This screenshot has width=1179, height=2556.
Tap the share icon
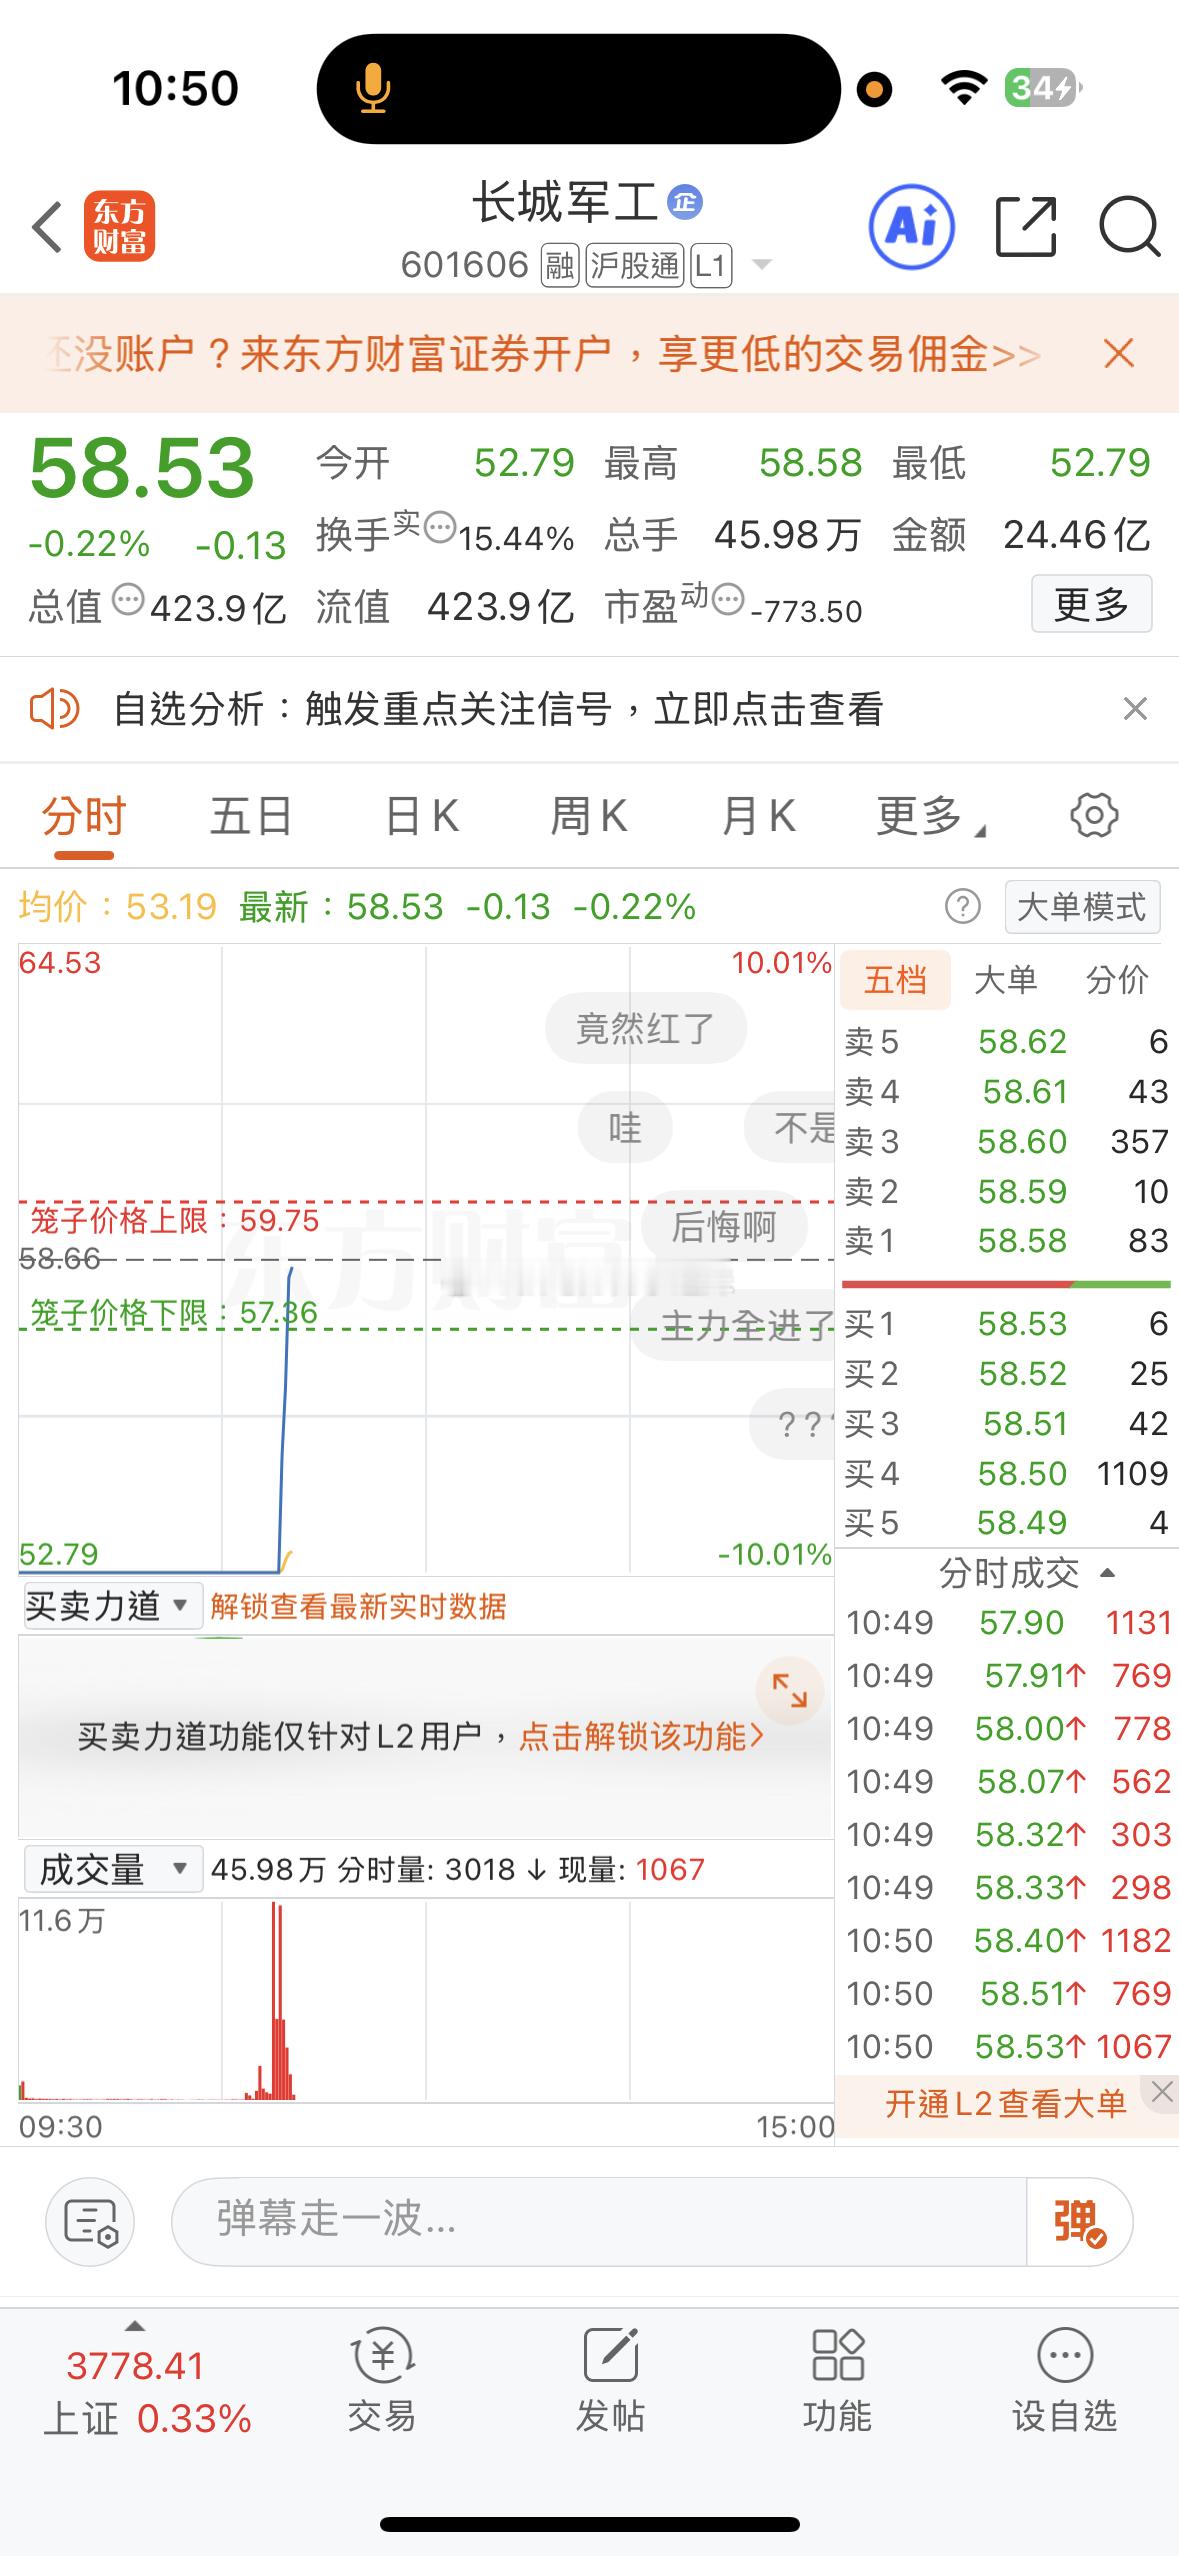(1026, 227)
